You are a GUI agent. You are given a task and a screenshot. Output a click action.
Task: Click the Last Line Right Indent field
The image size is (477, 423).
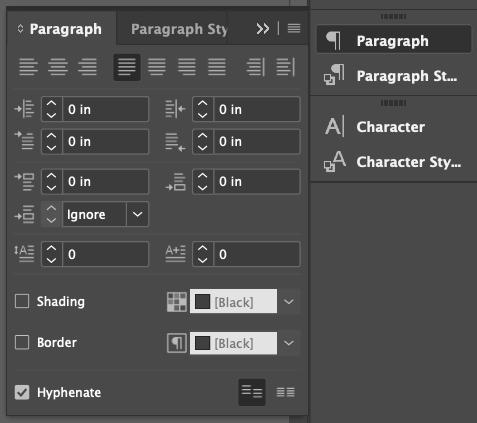[x=256, y=141]
